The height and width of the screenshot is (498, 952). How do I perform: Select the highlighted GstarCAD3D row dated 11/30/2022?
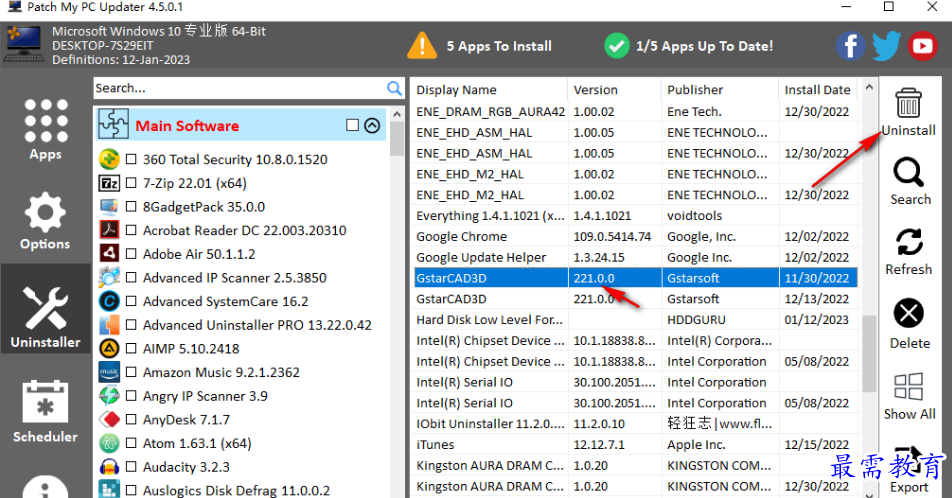[636, 278]
